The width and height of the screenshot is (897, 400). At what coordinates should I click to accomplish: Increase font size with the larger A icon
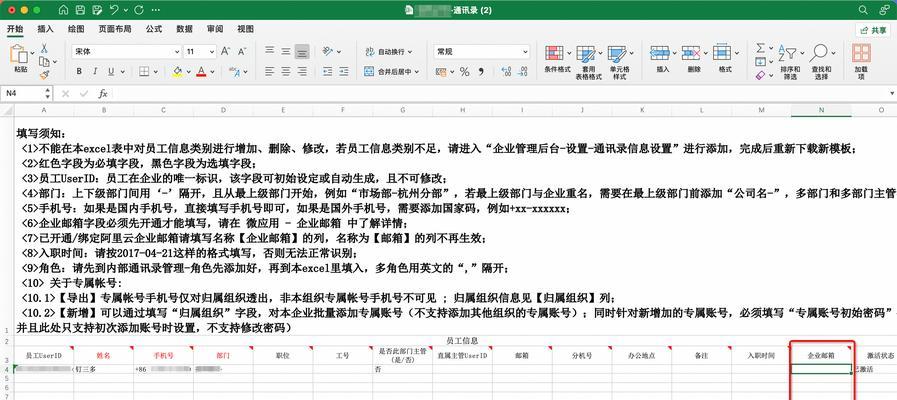(x=225, y=52)
